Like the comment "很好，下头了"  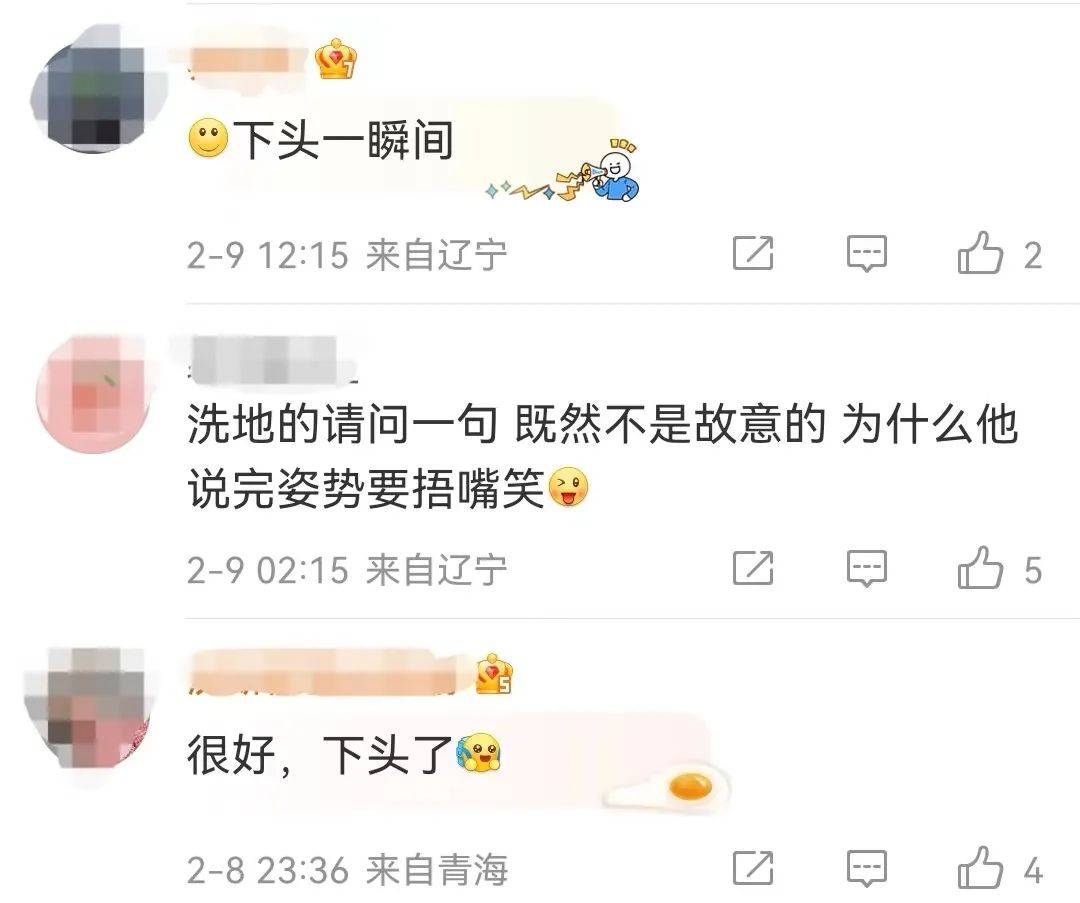tap(980, 868)
